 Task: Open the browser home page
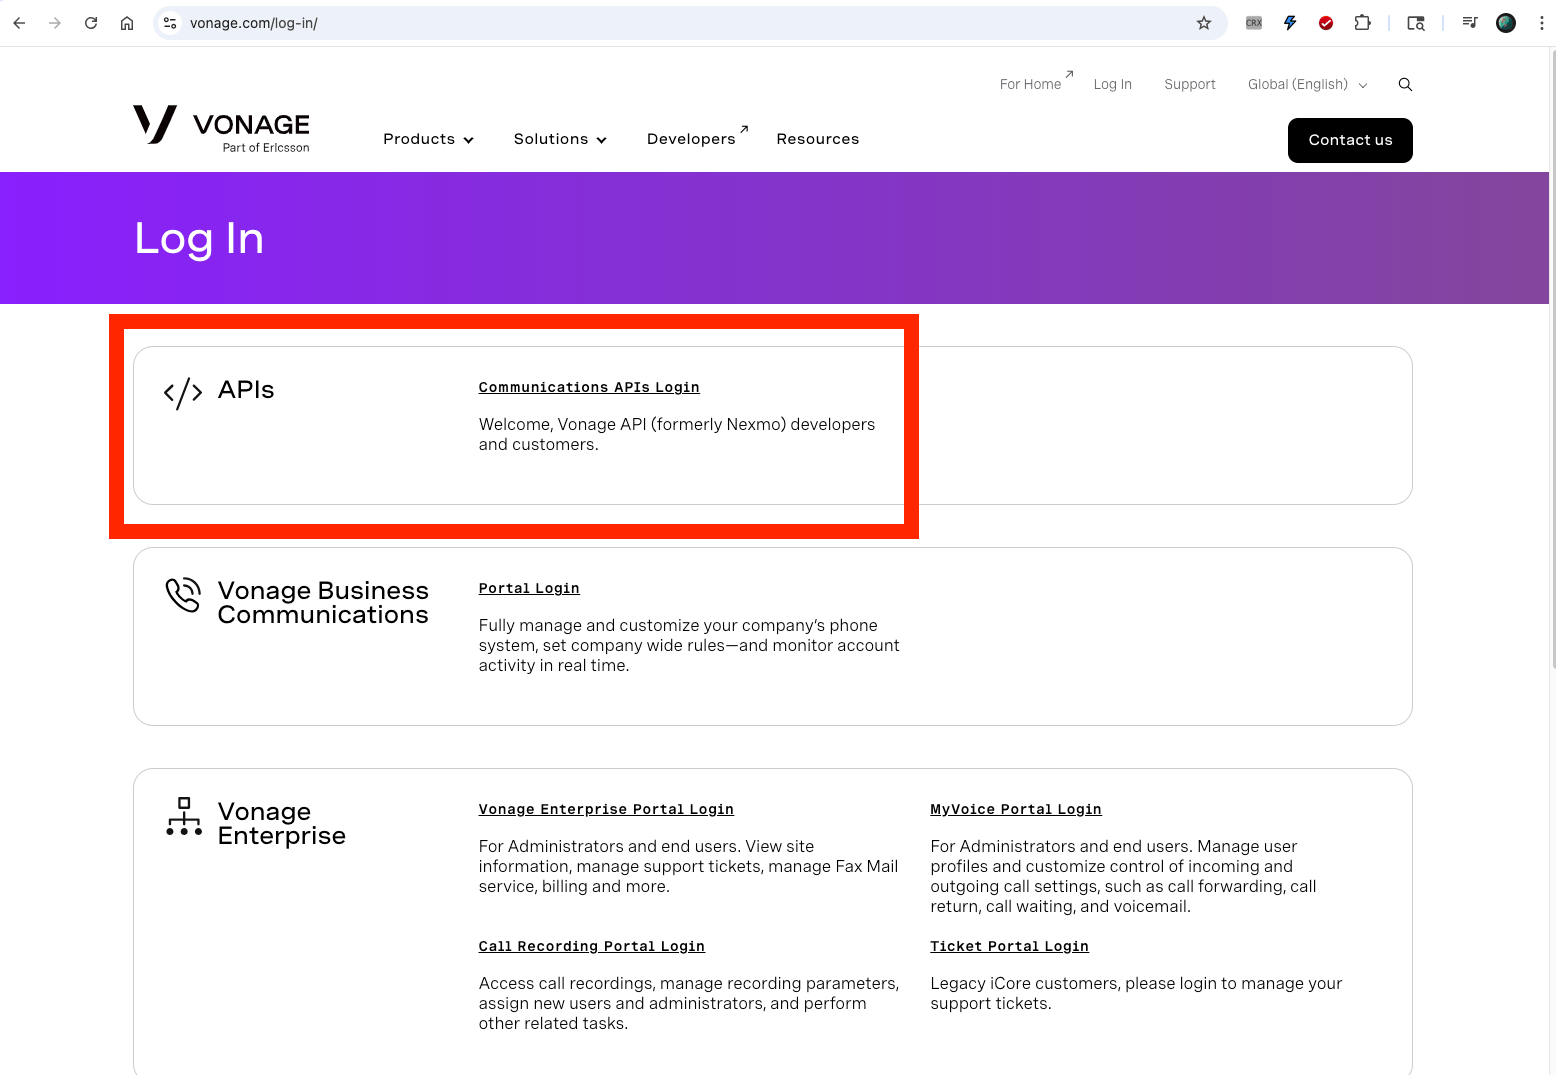127,23
